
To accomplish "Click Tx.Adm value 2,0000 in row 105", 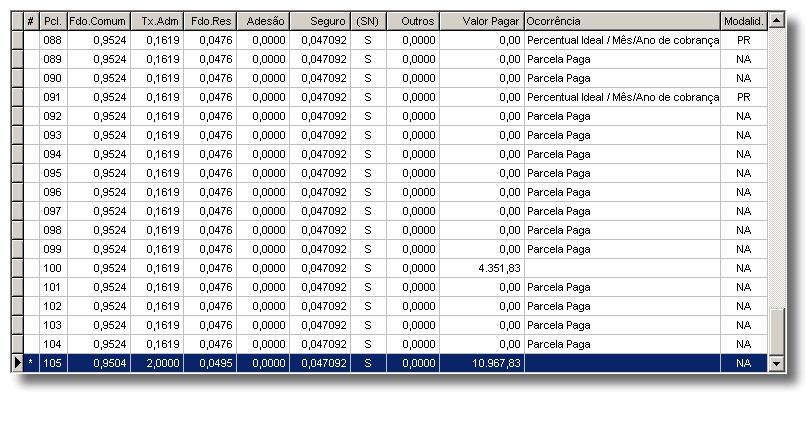I will [157, 363].
